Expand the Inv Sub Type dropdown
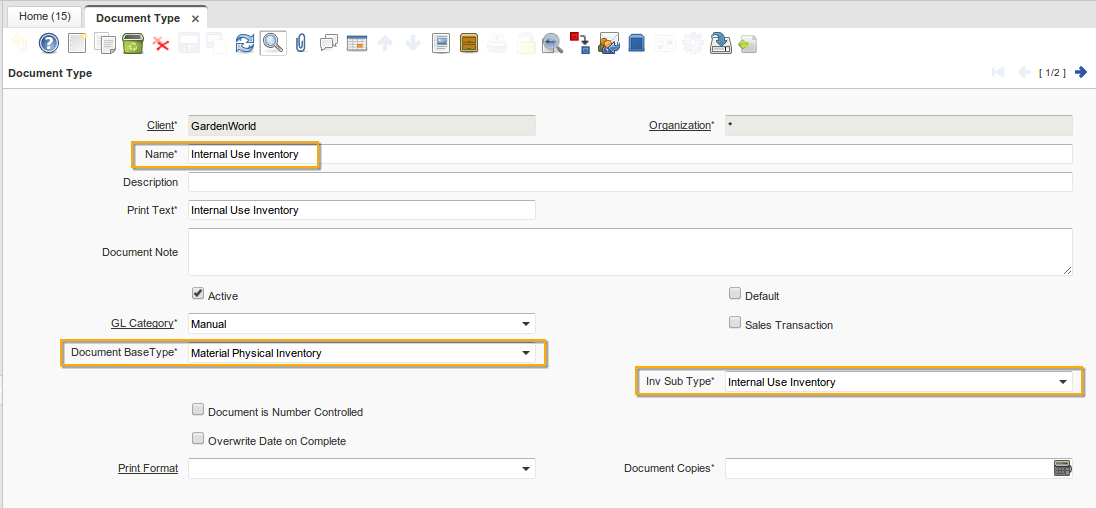Viewport: 1096px width, 508px height. tap(1062, 382)
